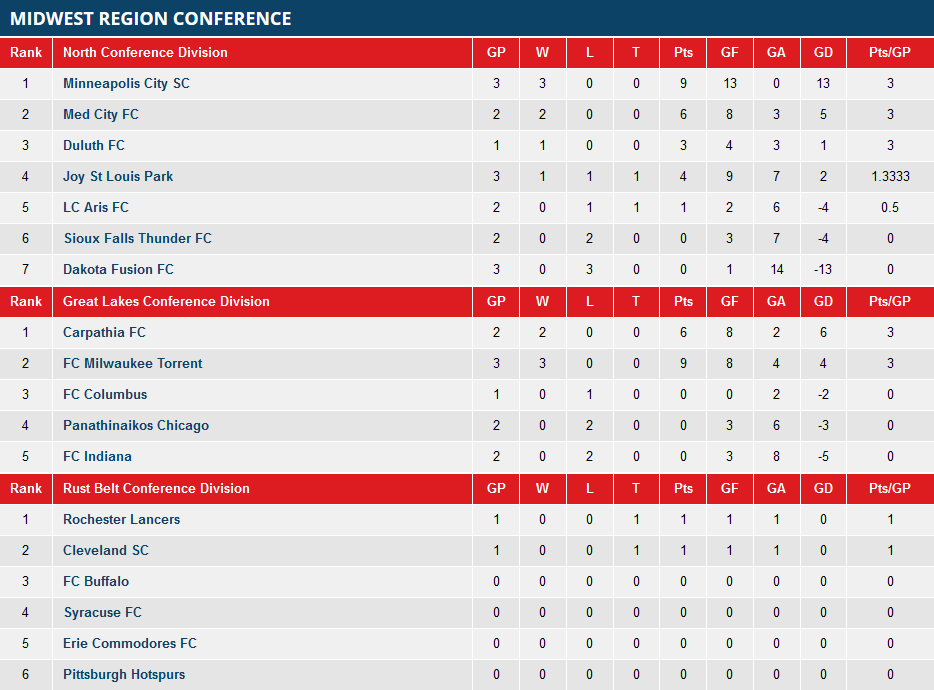Select the Rochester Lancers team link
The image size is (934, 690).
click(121, 520)
